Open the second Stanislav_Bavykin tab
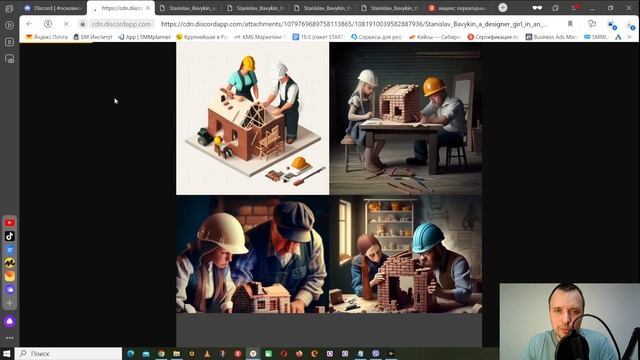 [x=256, y=8]
